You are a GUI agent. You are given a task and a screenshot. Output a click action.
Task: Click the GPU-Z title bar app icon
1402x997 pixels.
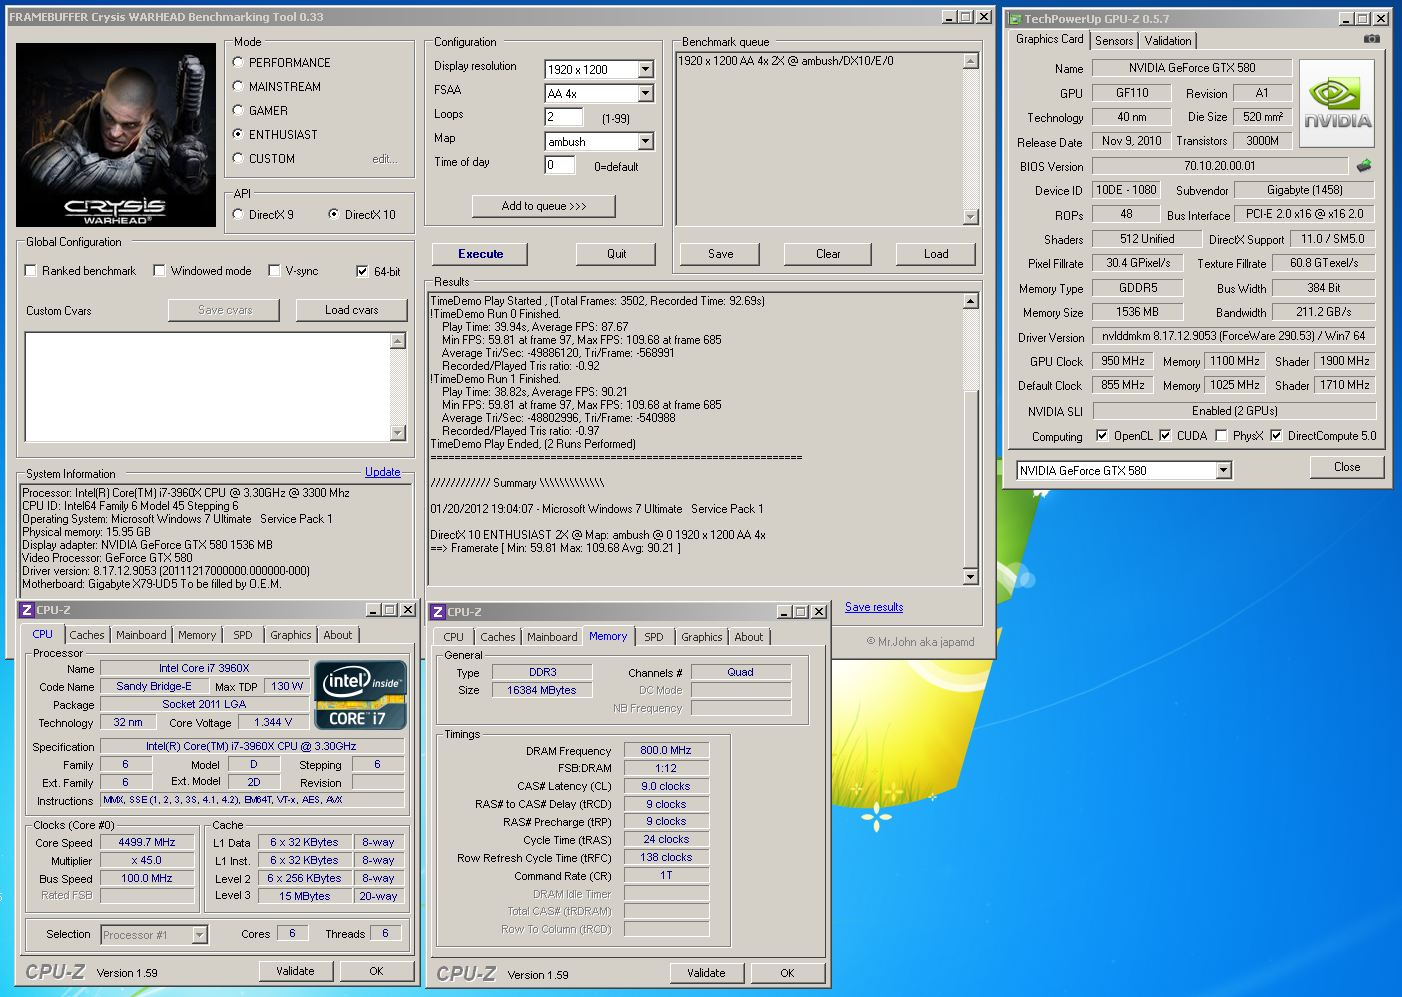(x=1015, y=19)
